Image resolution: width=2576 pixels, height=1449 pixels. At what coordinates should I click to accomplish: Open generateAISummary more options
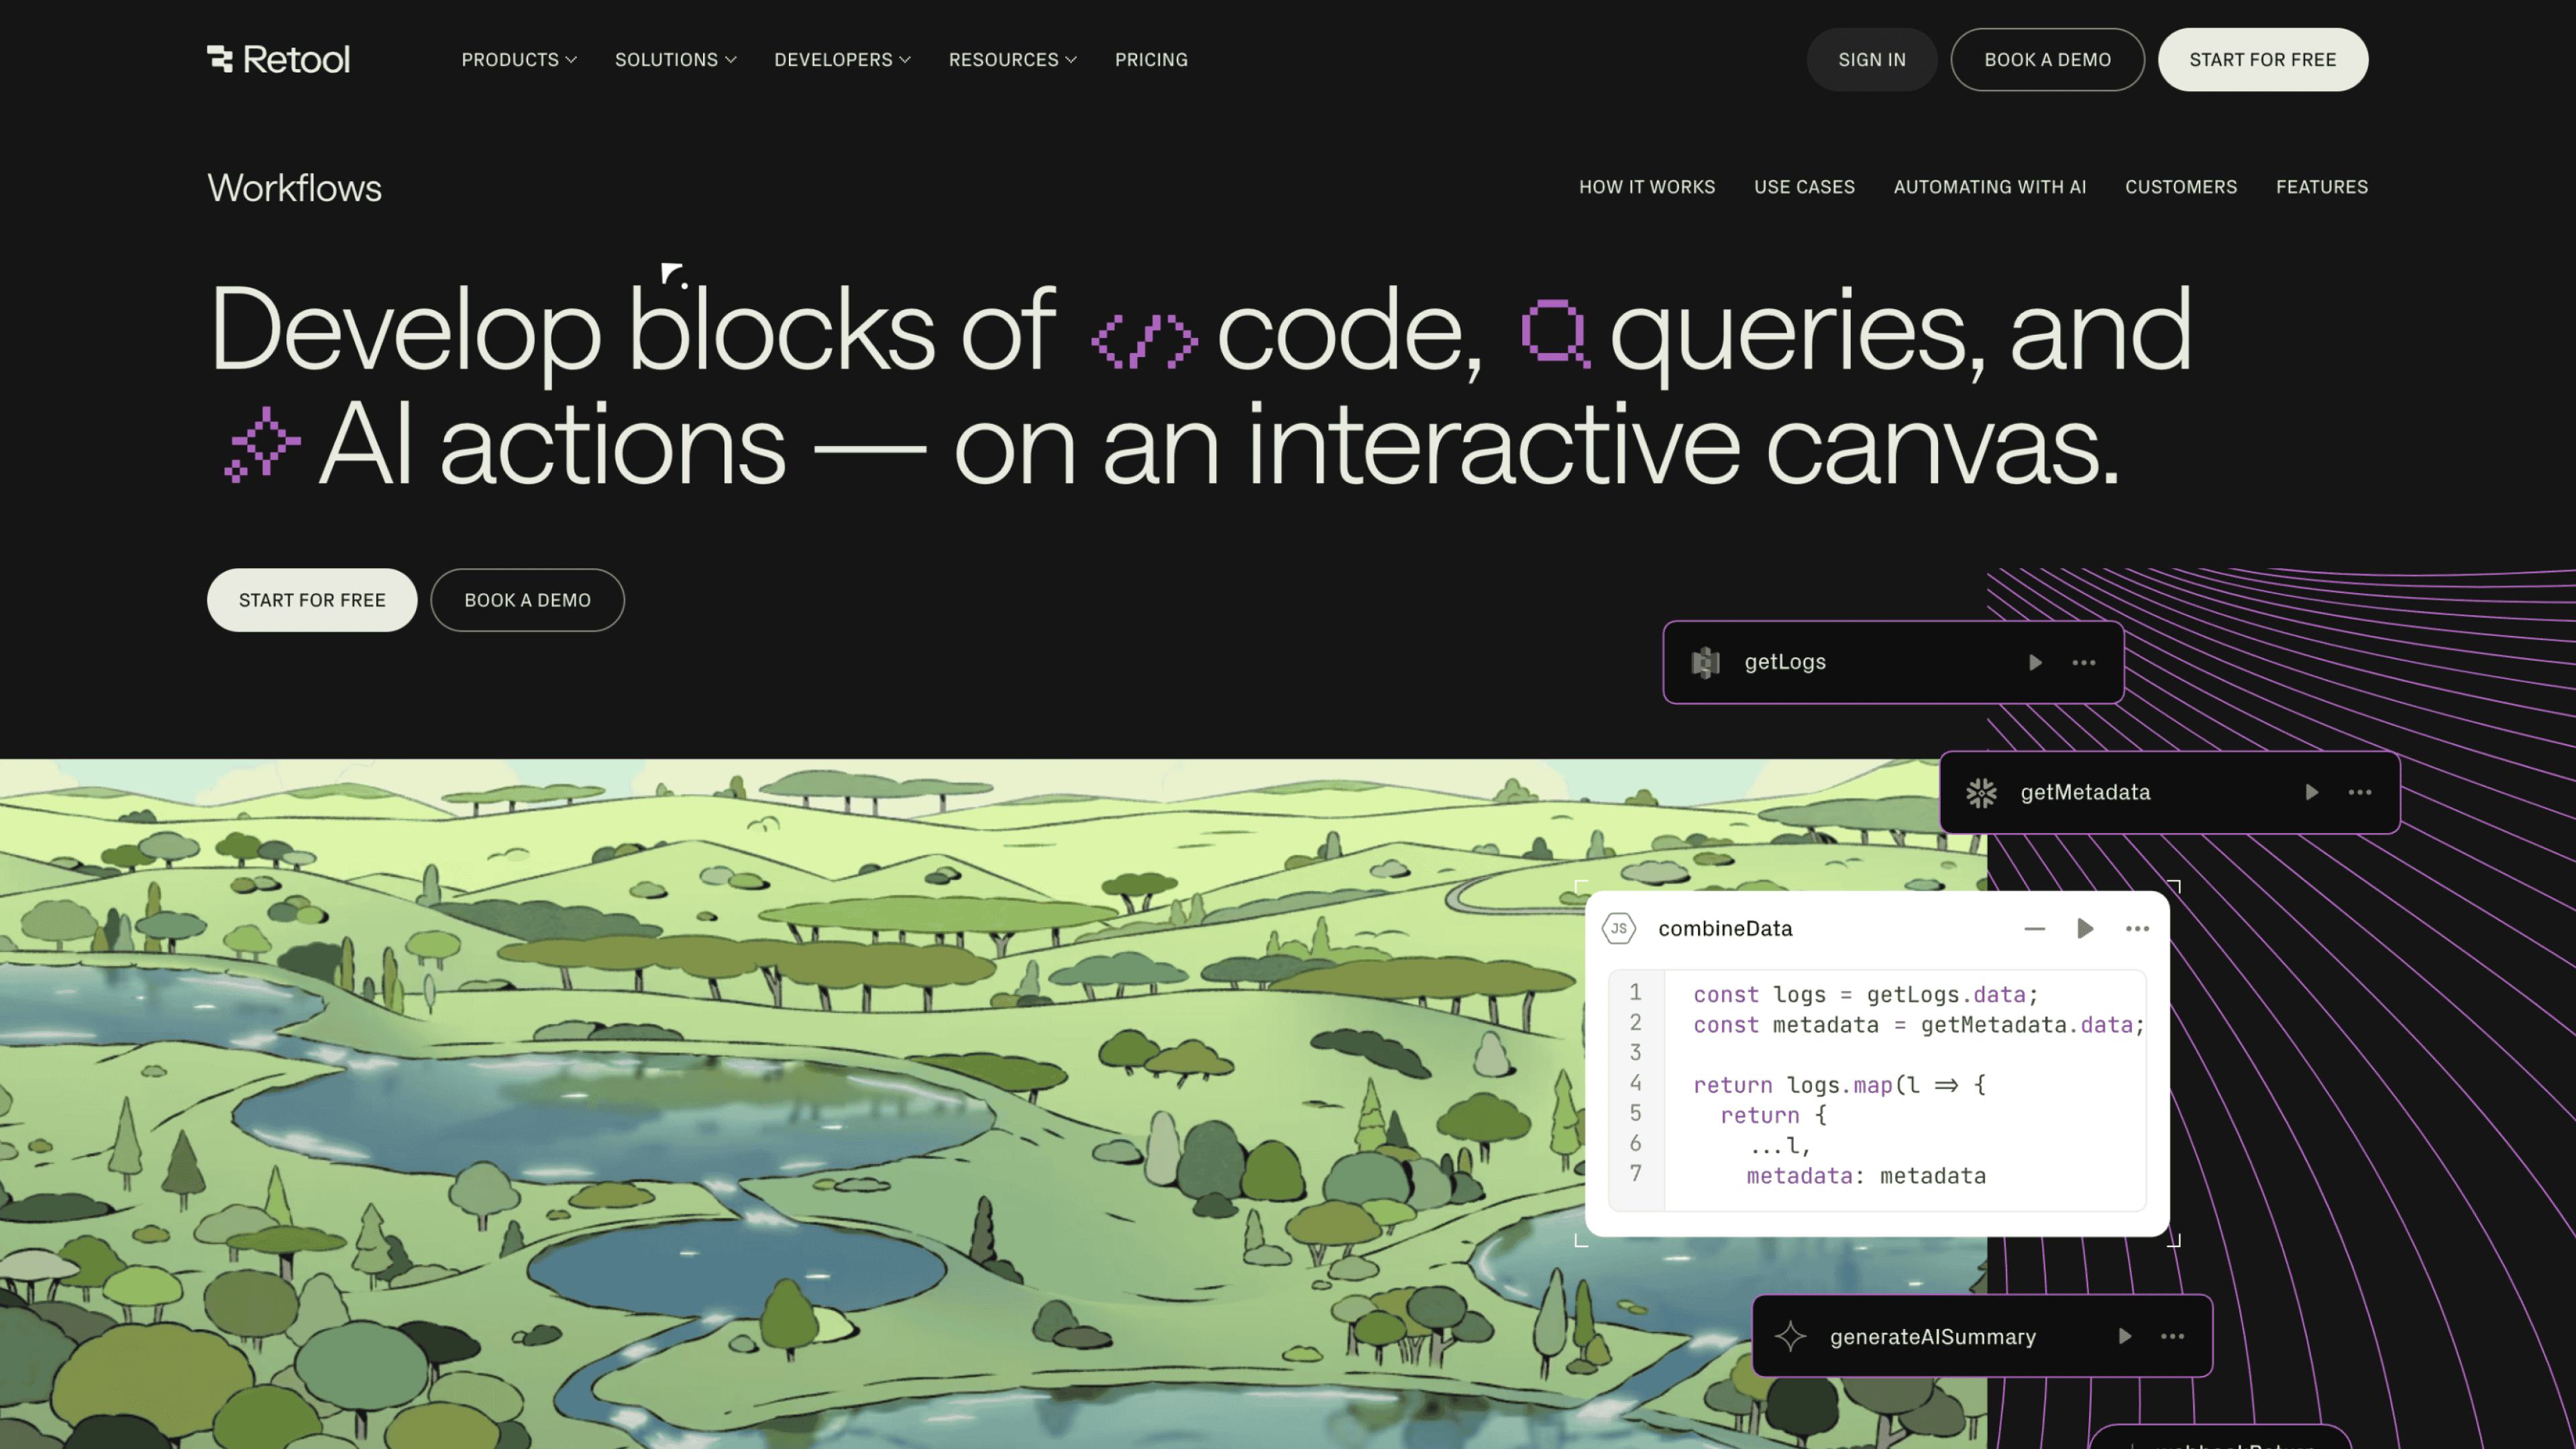point(2172,1336)
